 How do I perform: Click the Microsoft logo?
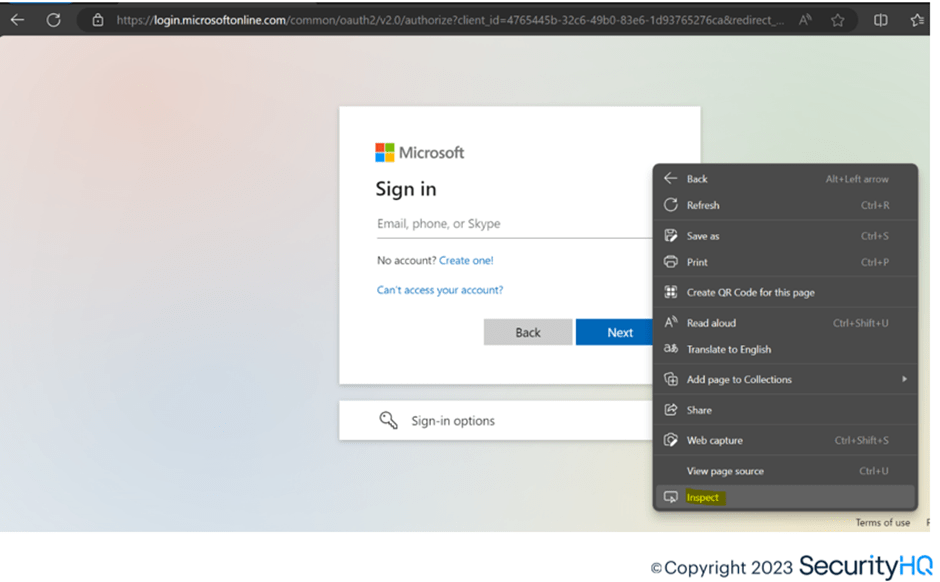pyautogui.click(x=420, y=152)
